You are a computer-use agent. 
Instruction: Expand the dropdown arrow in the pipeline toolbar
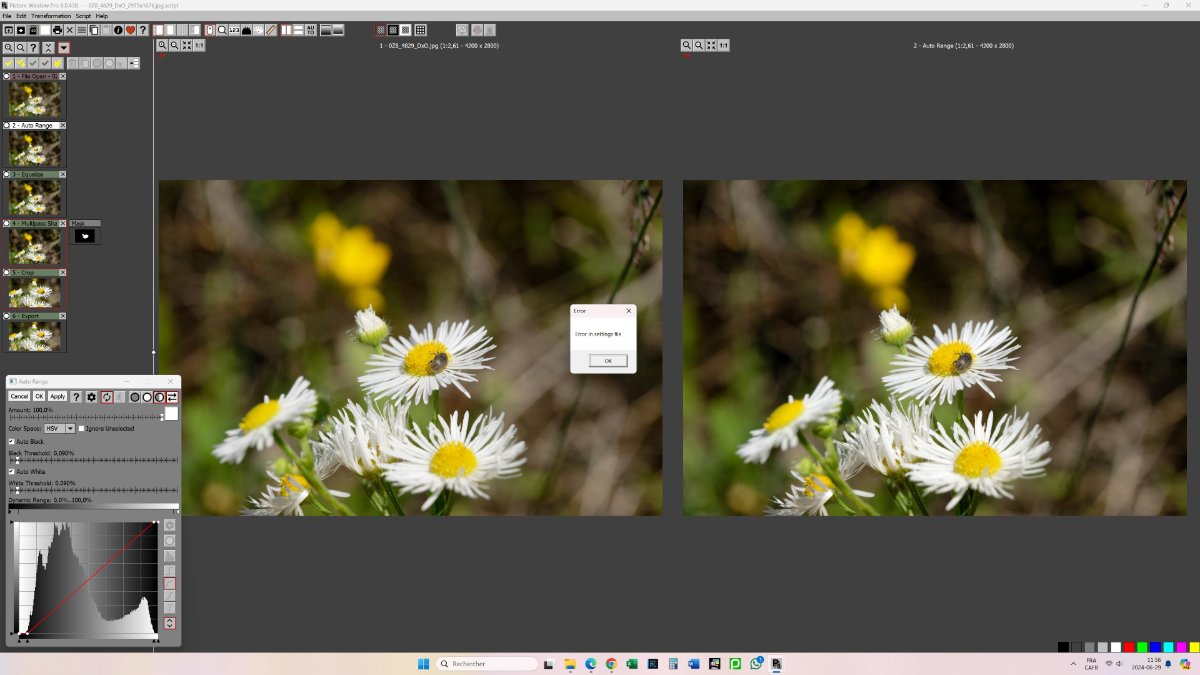tap(64, 48)
